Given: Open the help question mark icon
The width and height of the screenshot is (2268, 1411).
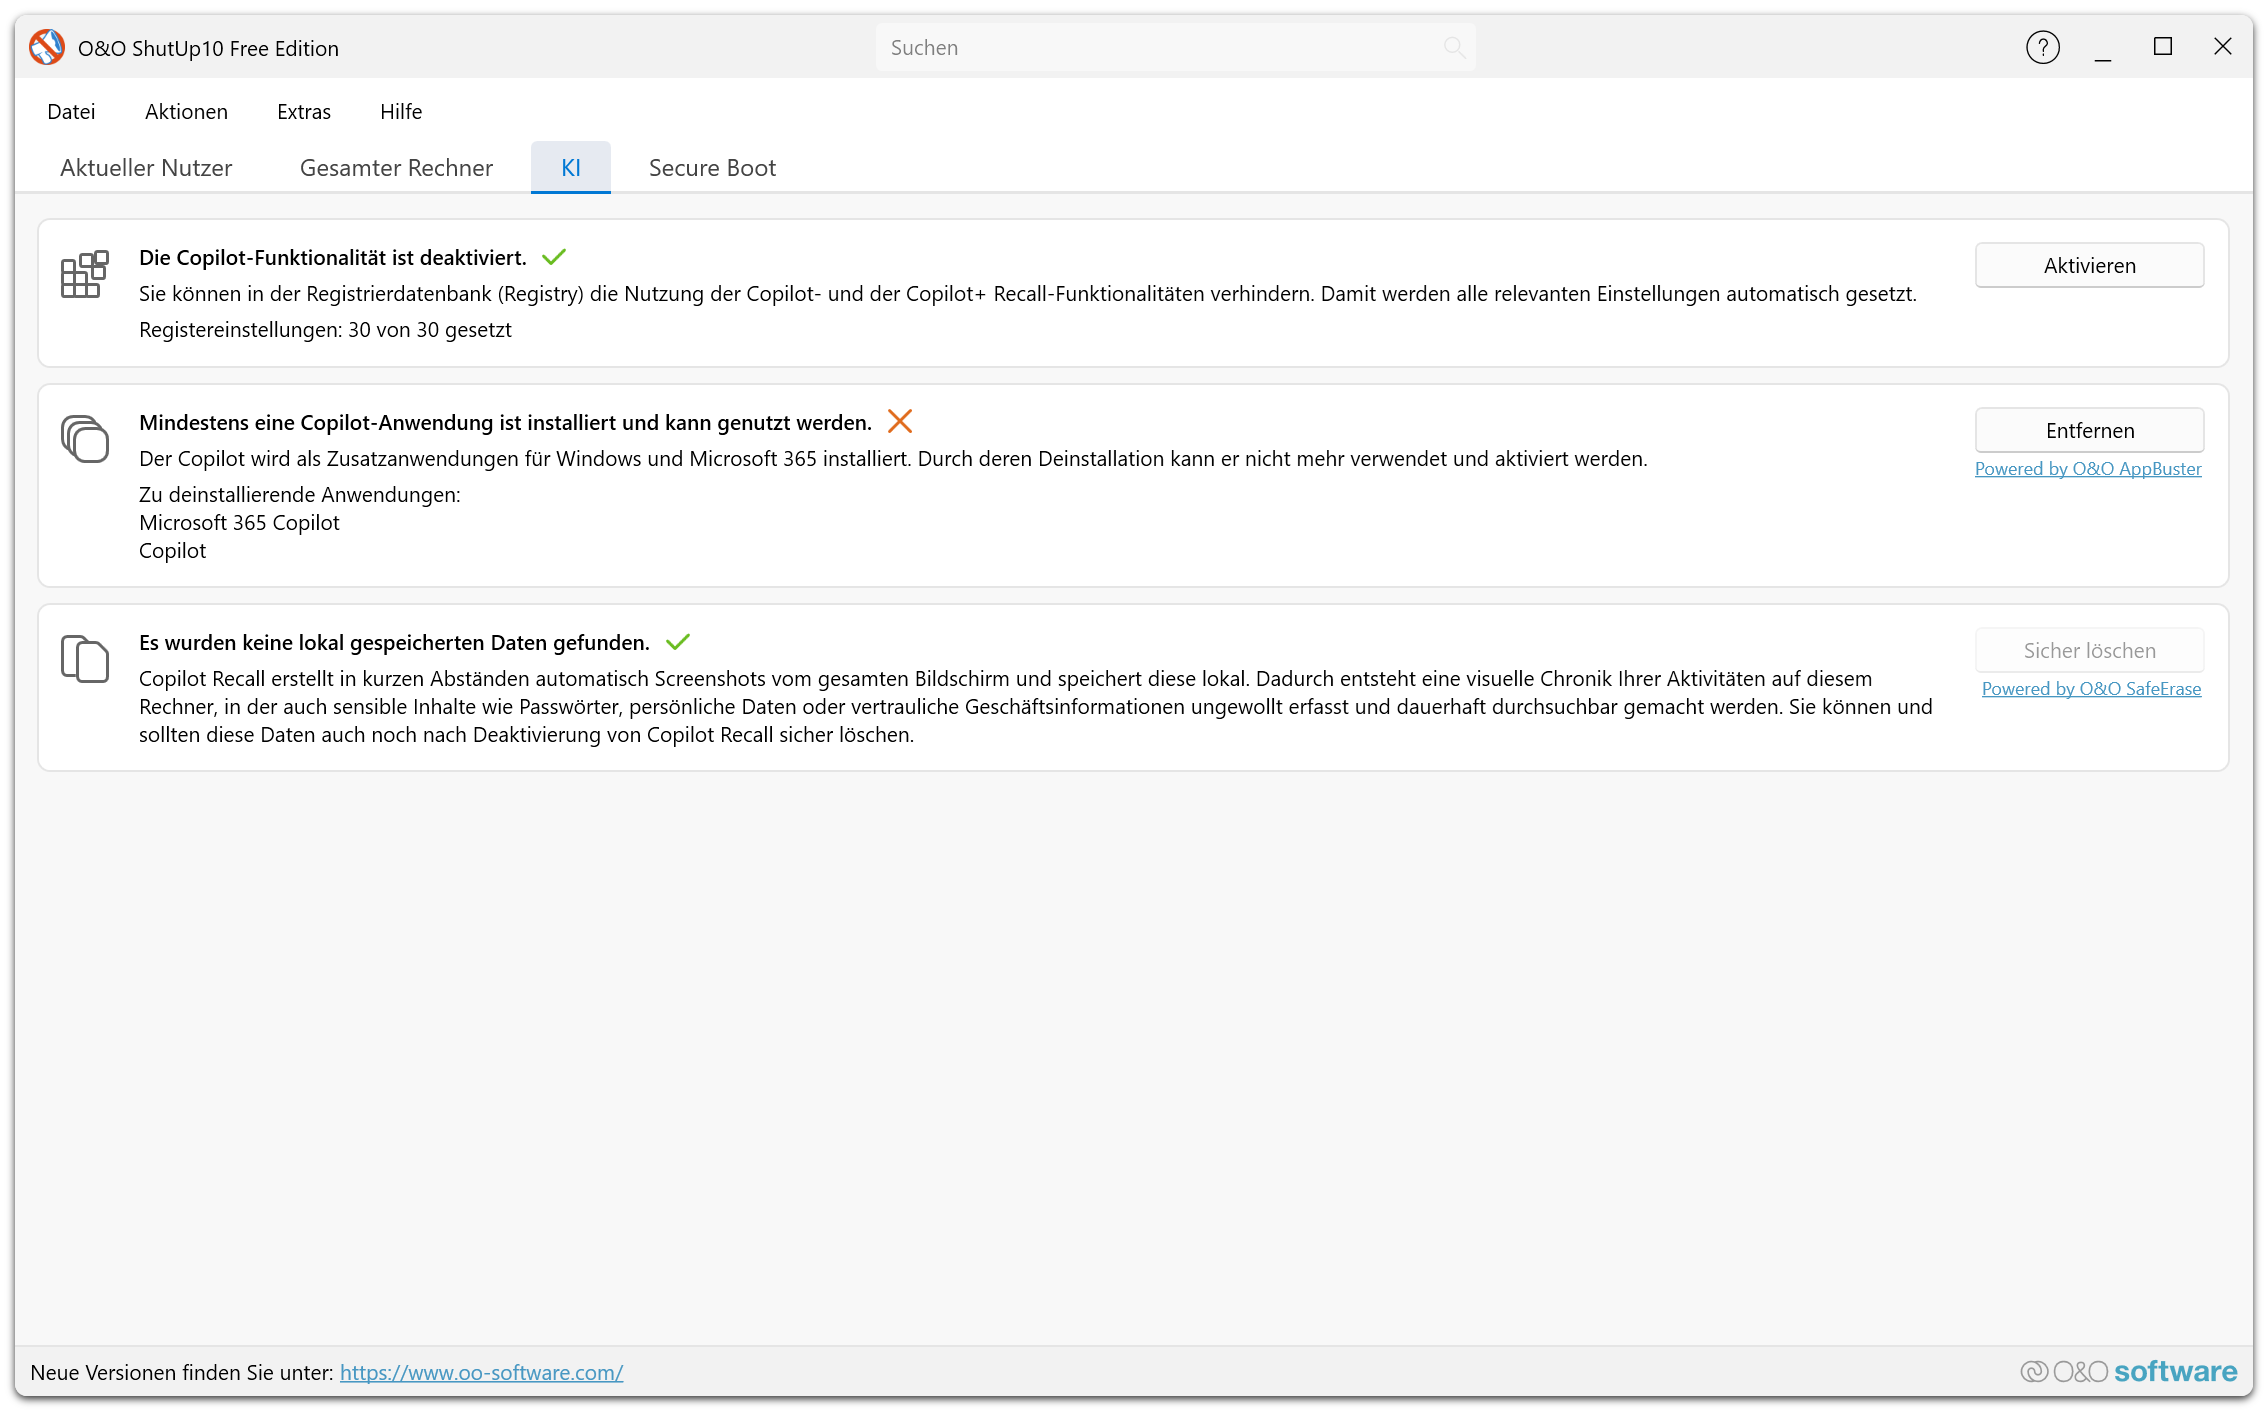Looking at the screenshot, I should 2042,47.
